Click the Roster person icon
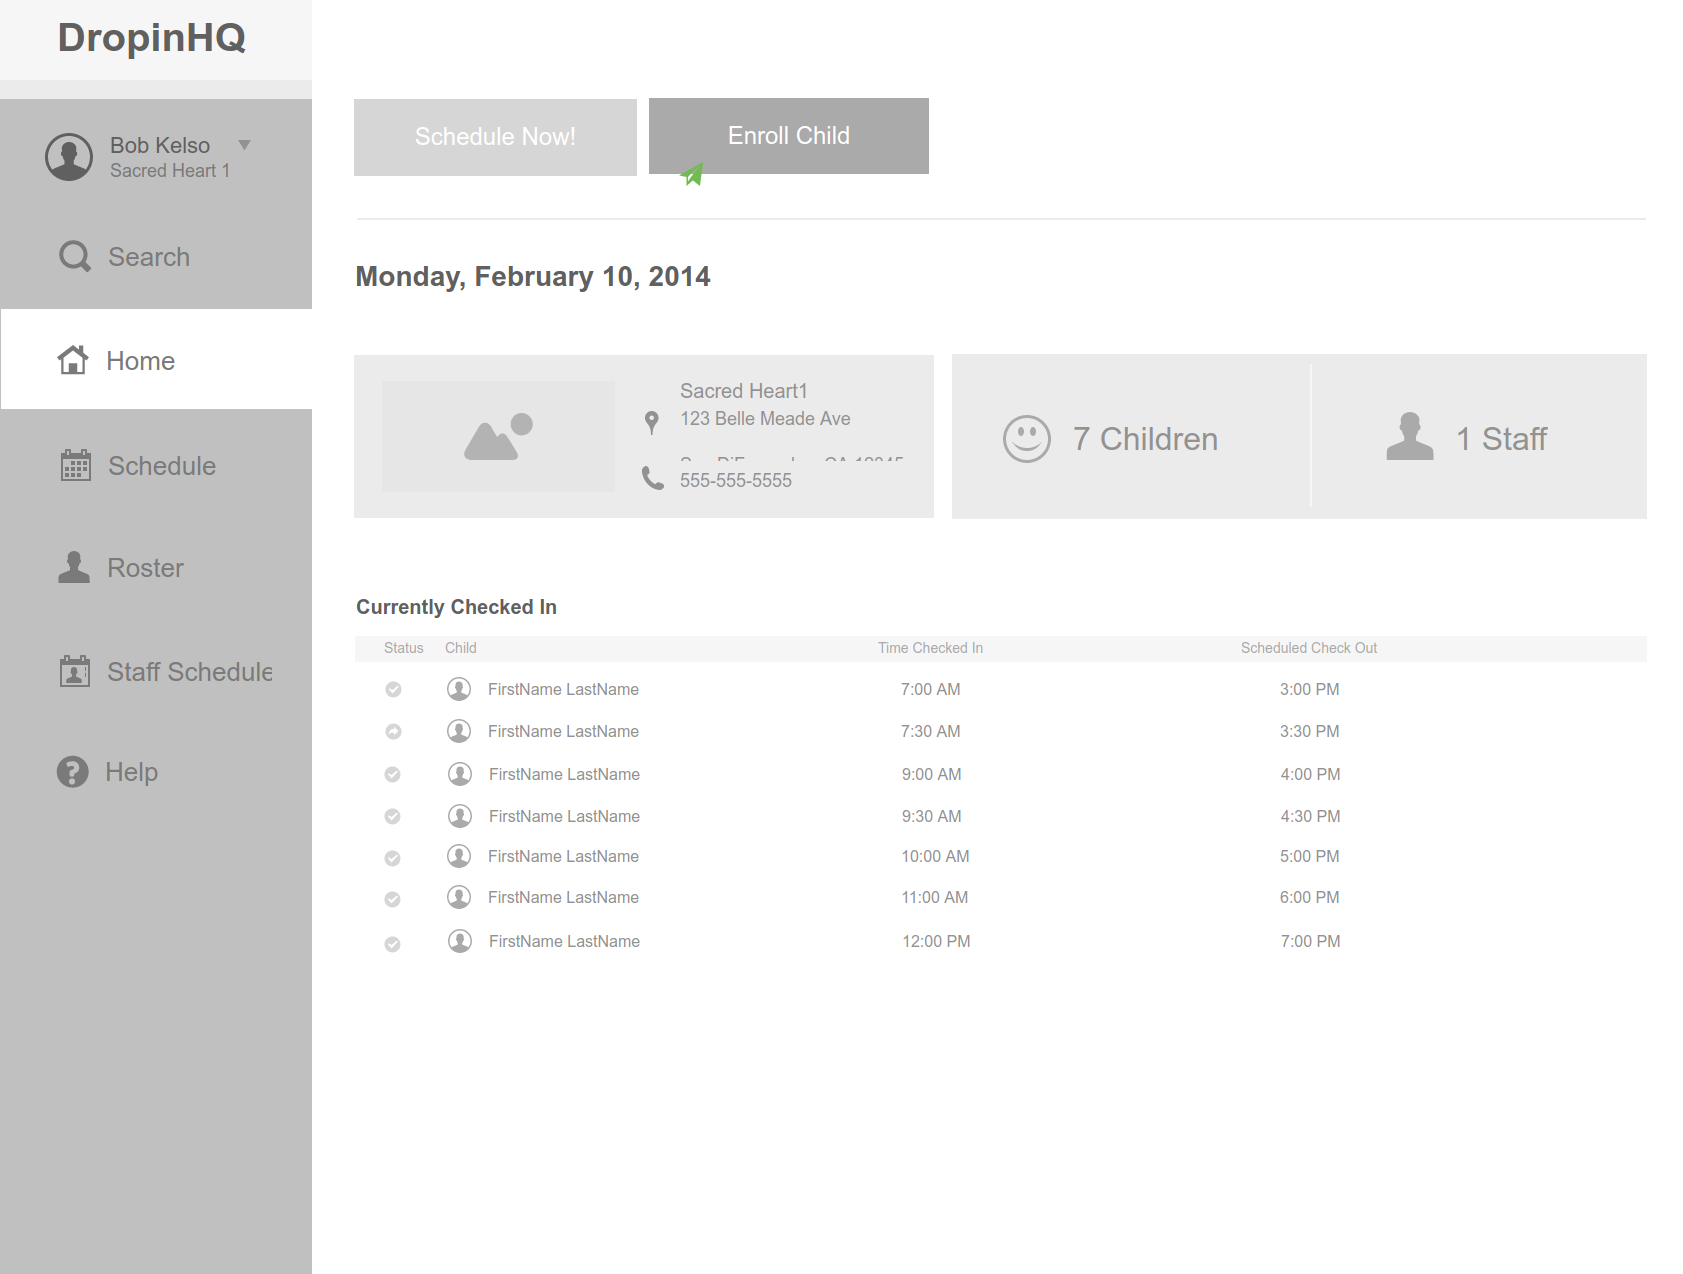The image size is (1683, 1274). point(74,567)
